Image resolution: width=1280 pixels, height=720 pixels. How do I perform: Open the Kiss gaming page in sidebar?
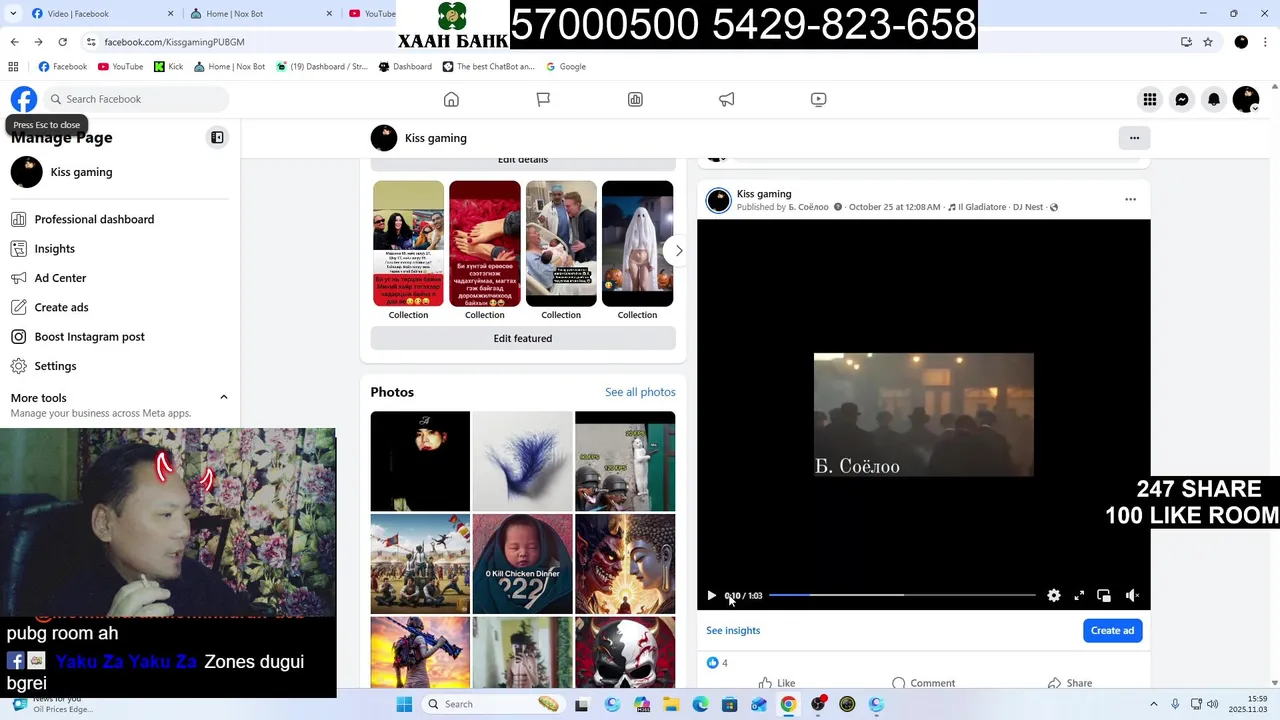click(x=120, y=172)
